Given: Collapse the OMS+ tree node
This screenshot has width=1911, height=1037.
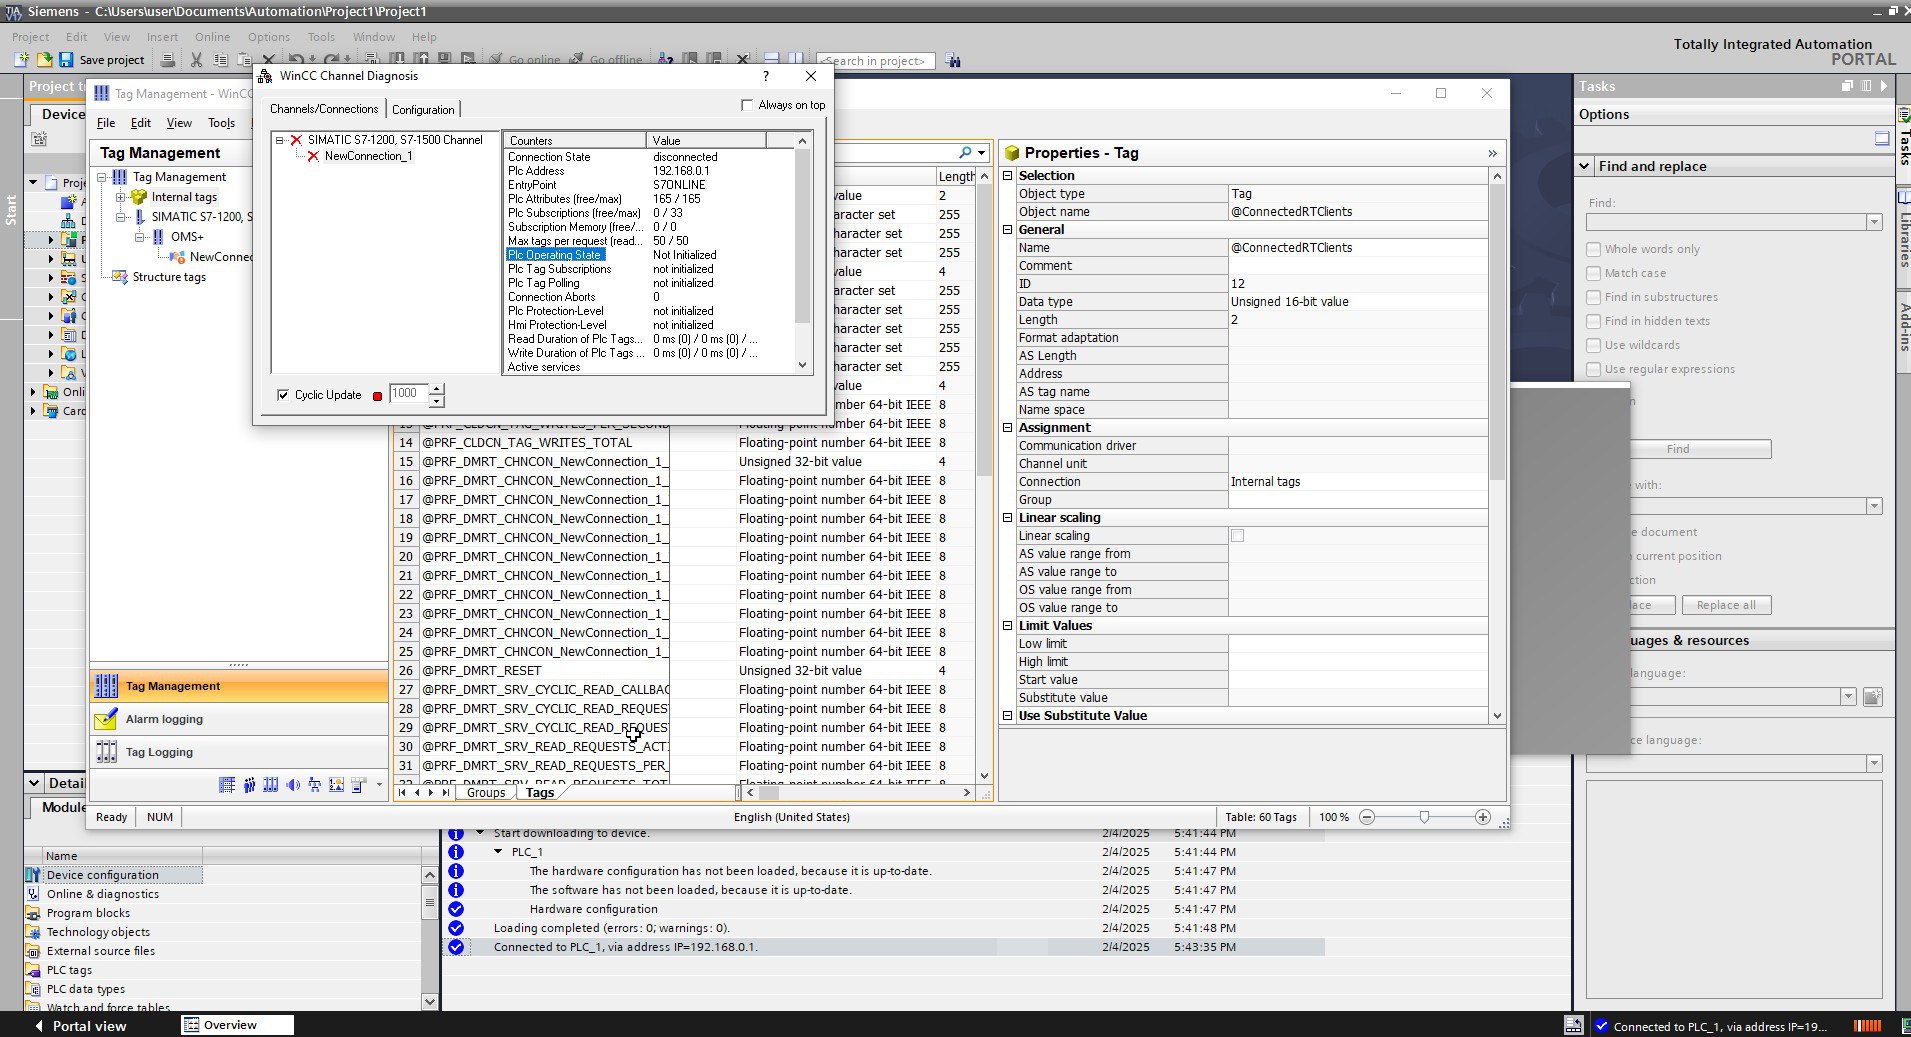Looking at the screenshot, I should click(139, 237).
